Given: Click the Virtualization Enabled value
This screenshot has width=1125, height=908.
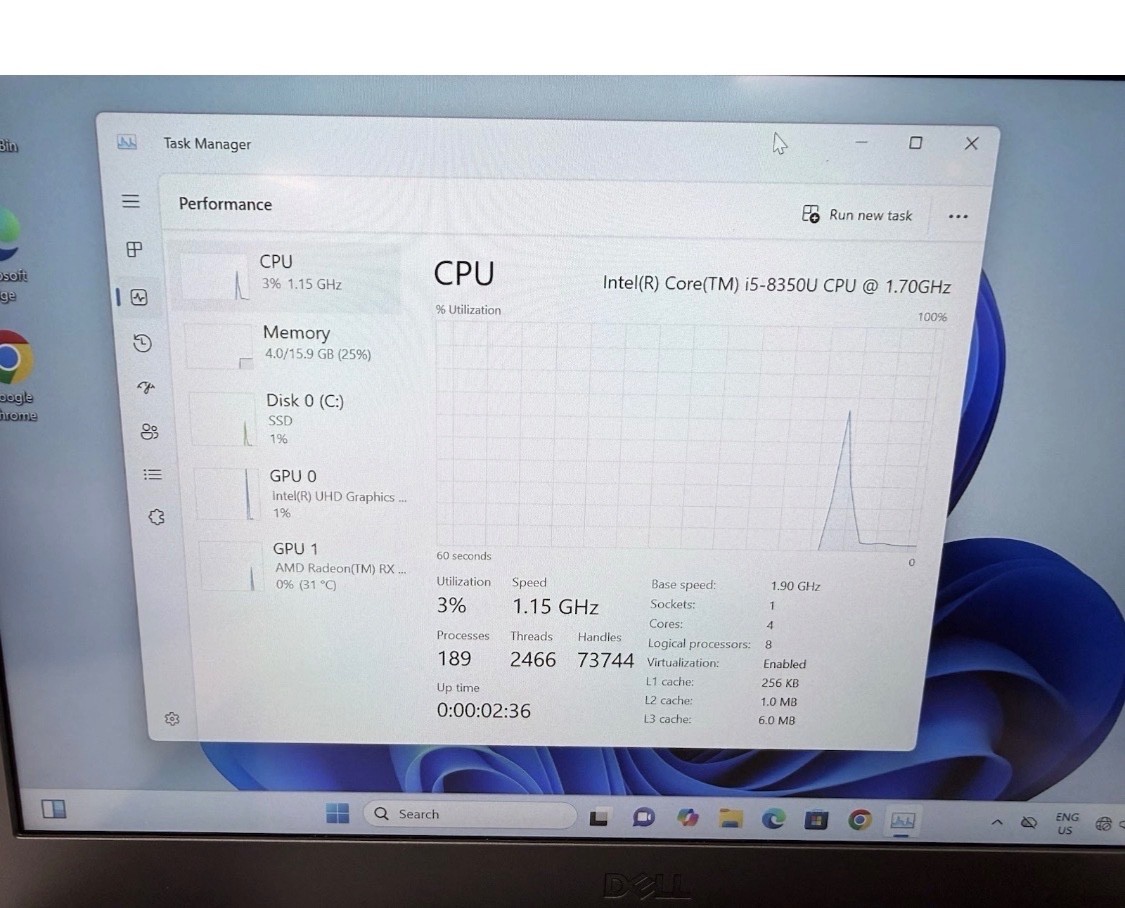Looking at the screenshot, I should [784, 664].
